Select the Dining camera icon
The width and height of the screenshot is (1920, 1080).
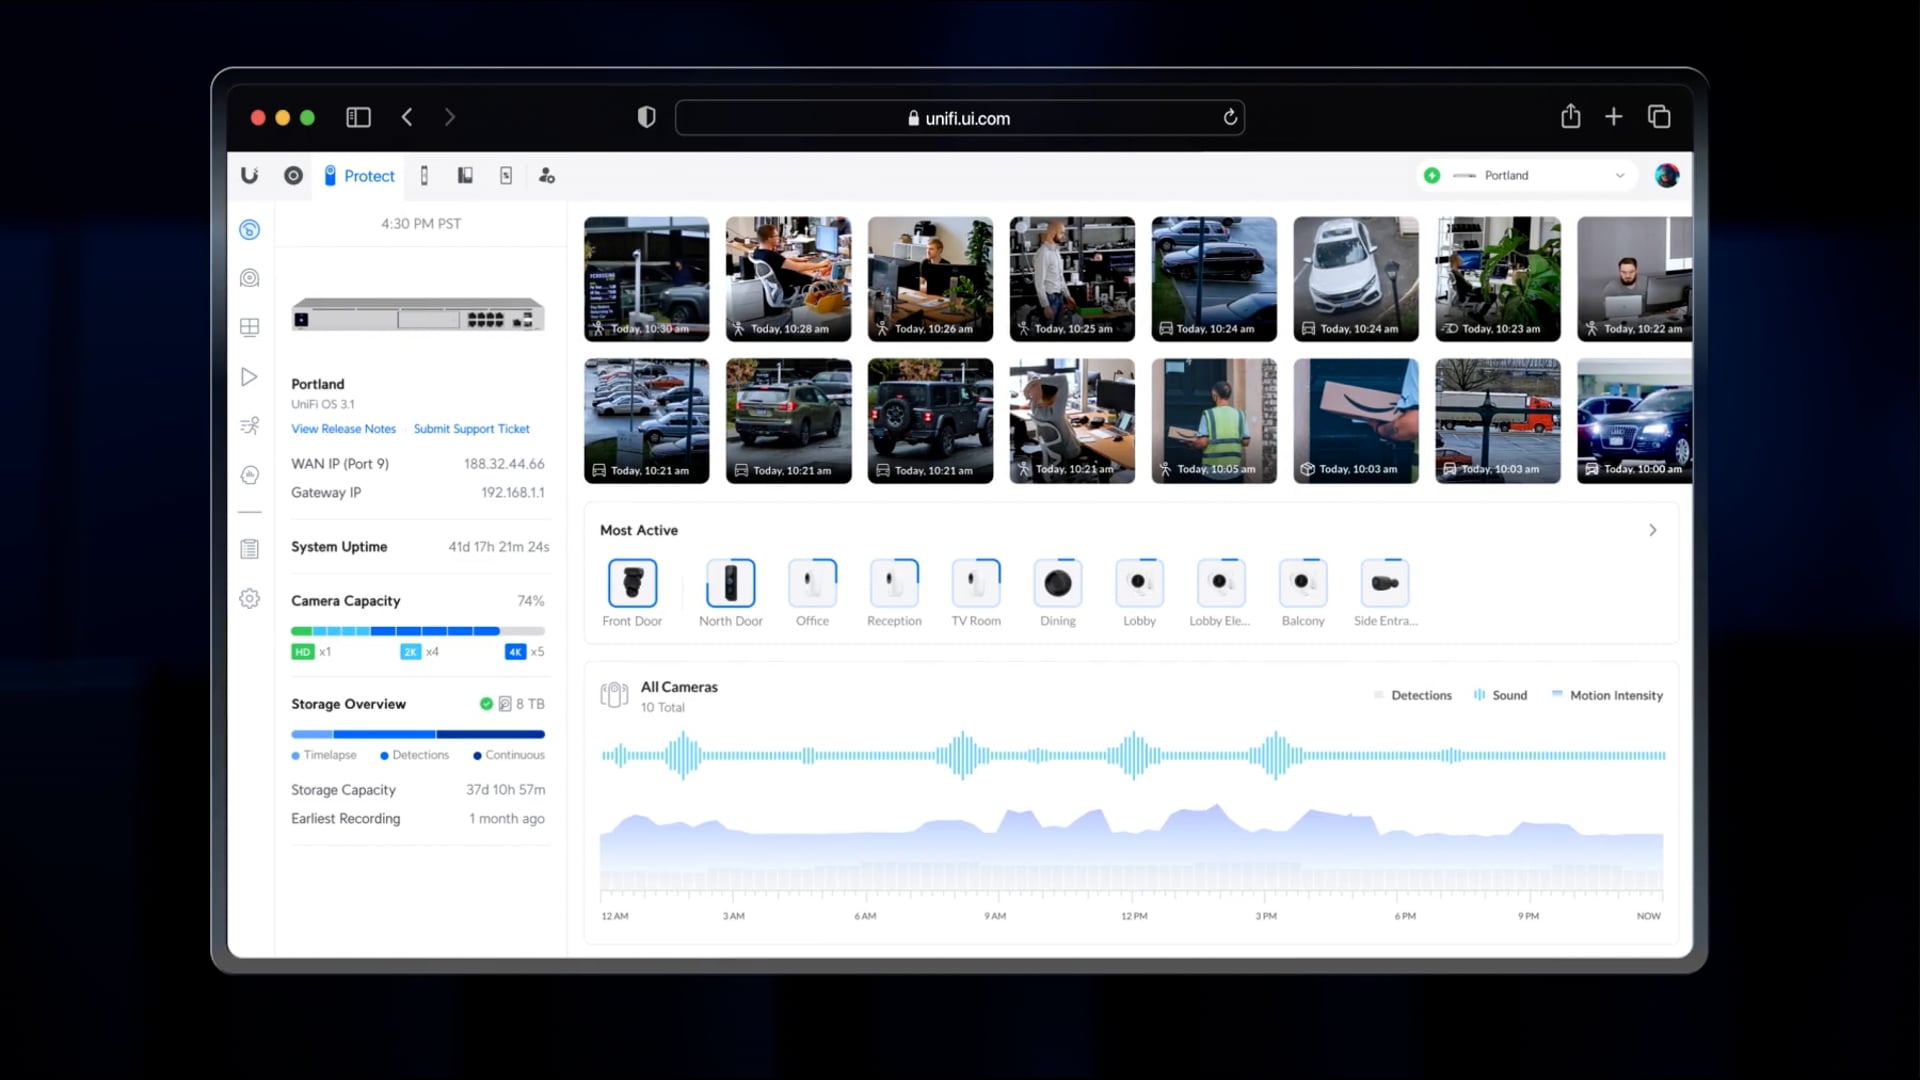pyautogui.click(x=1058, y=583)
